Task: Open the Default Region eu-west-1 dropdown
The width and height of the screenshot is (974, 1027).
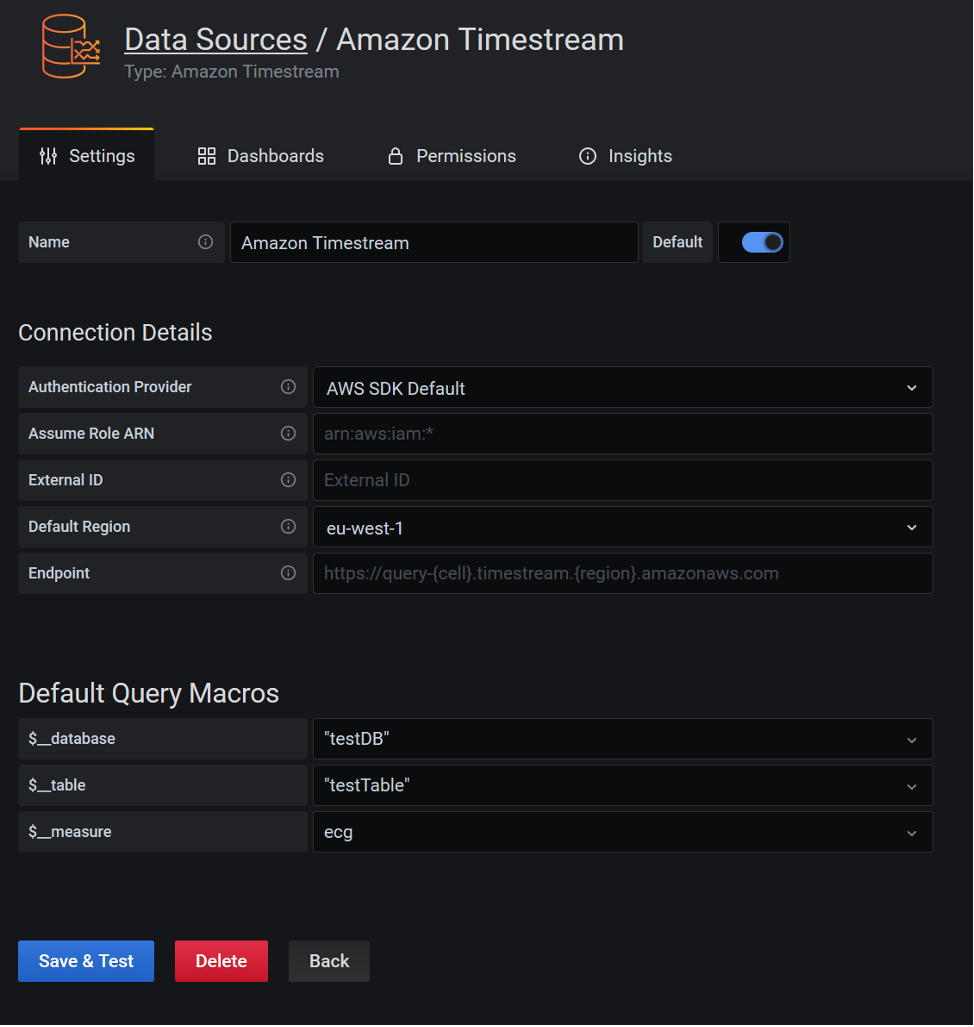Action: pyautogui.click(x=623, y=527)
